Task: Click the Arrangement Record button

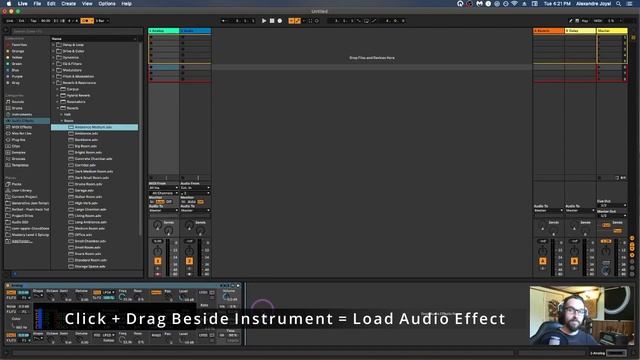Action: coord(280,21)
